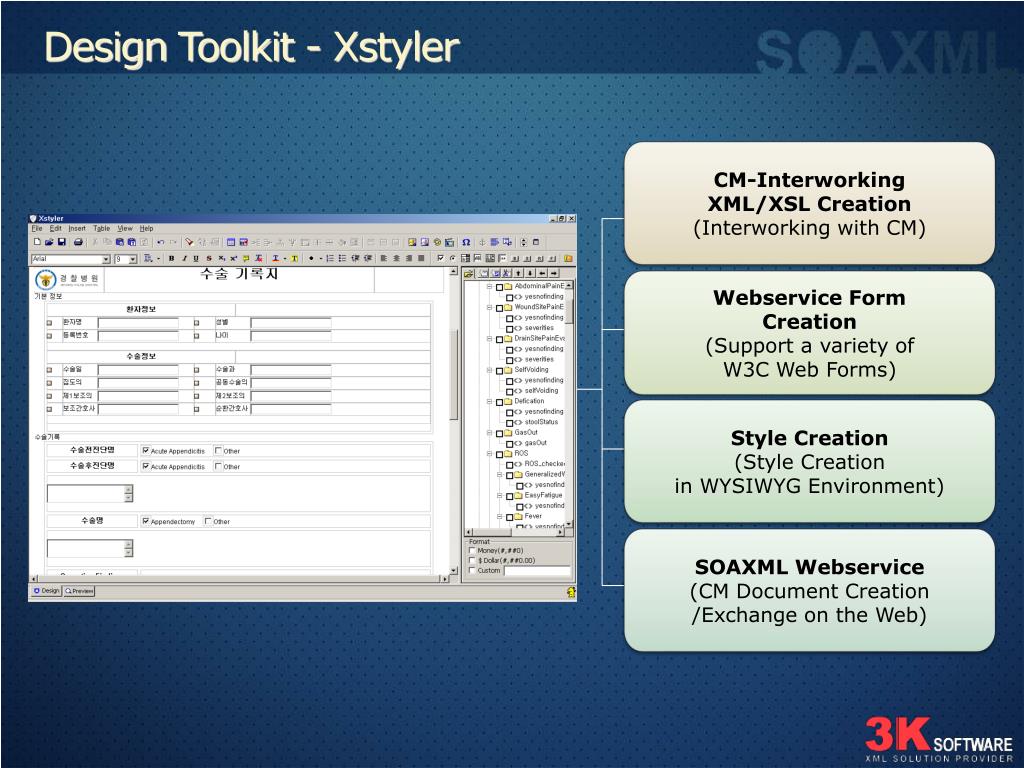The width and height of the screenshot is (1024, 768).
Task: Open the Arial font name dropdown
Action: pos(106,259)
